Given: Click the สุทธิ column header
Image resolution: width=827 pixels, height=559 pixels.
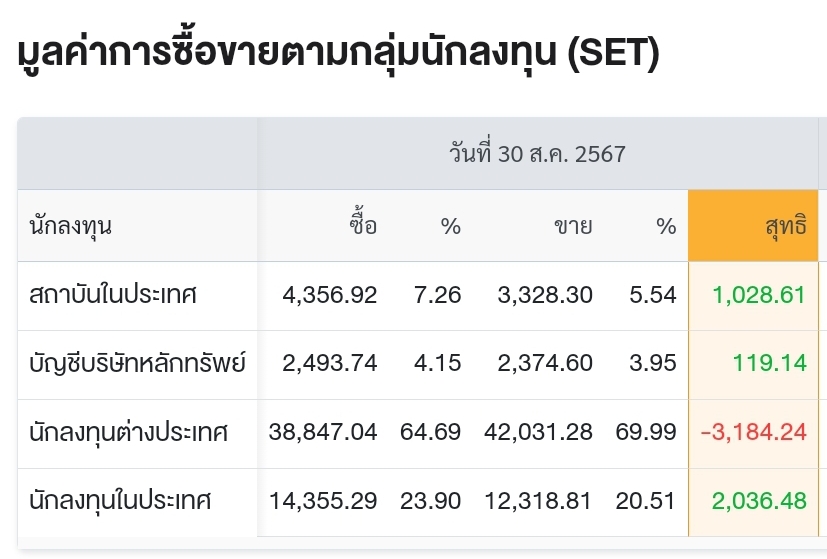Looking at the screenshot, I should [x=785, y=226].
